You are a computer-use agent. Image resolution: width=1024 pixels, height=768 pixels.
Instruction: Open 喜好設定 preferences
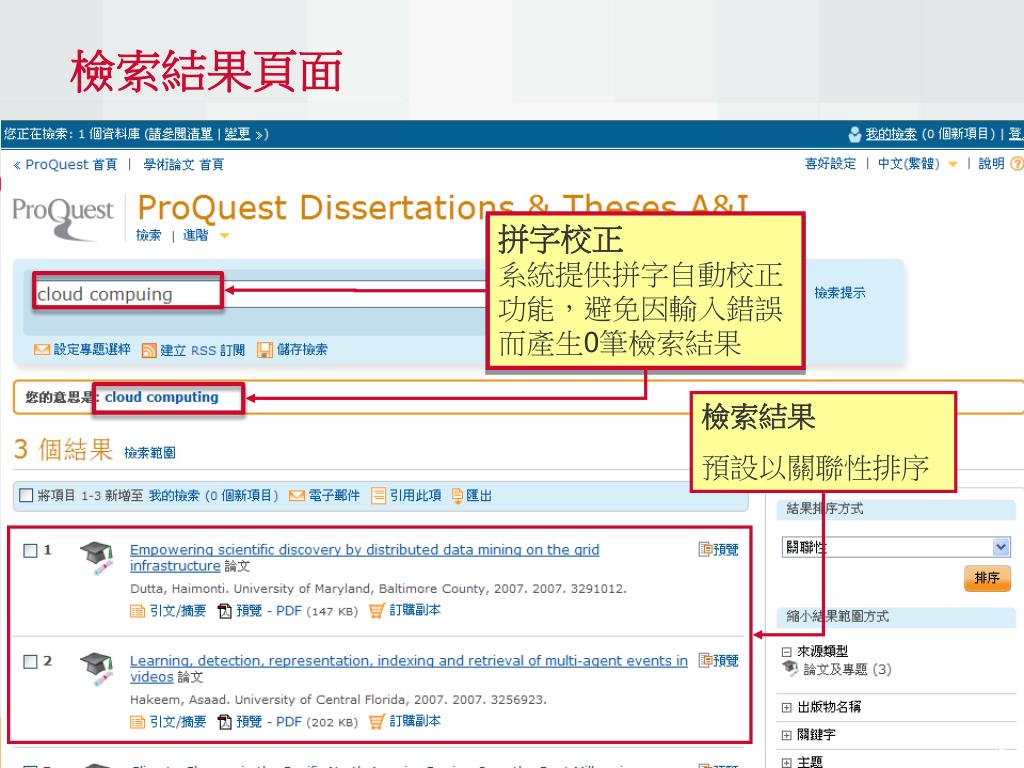tap(830, 164)
